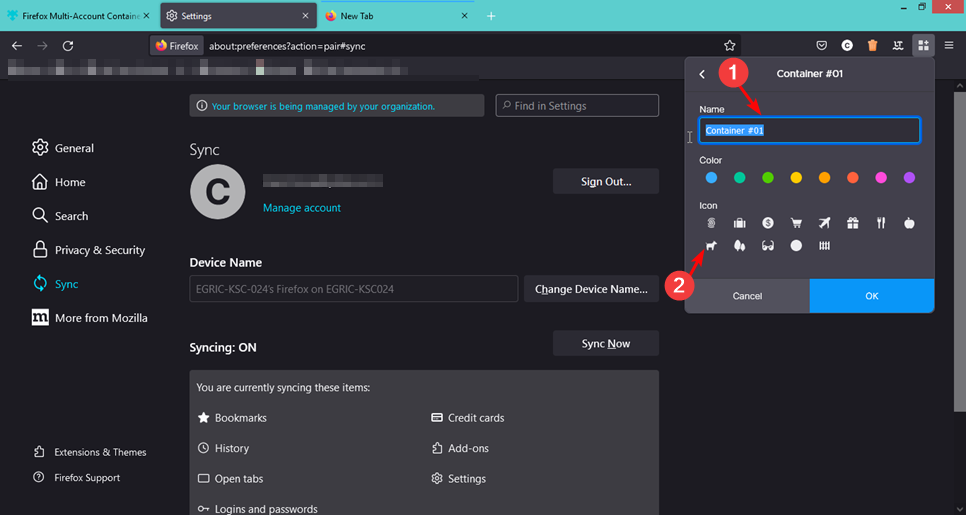
Task: Click the Sign Out button
Action: click(606, 182)
